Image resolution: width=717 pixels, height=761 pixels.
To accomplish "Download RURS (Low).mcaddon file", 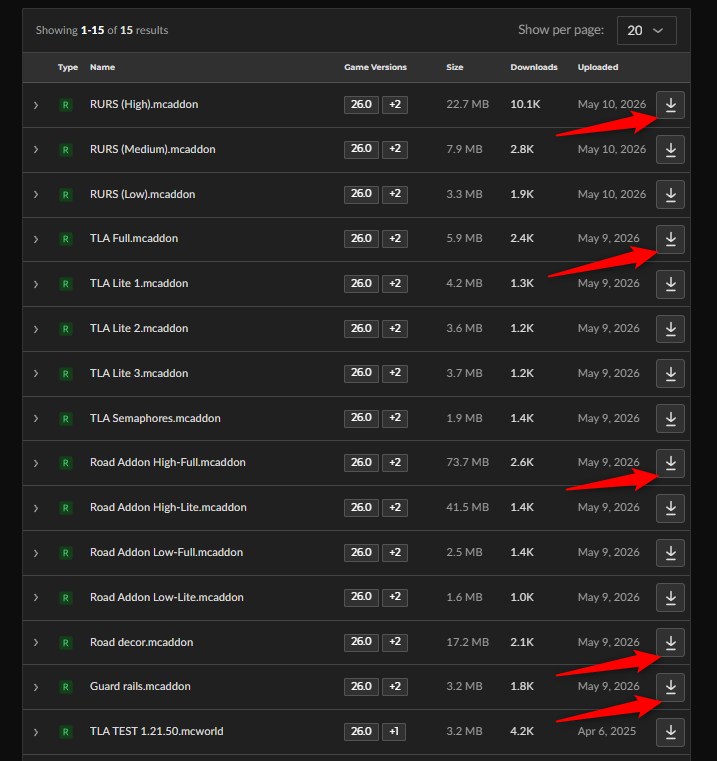I will tap(670, 195).
